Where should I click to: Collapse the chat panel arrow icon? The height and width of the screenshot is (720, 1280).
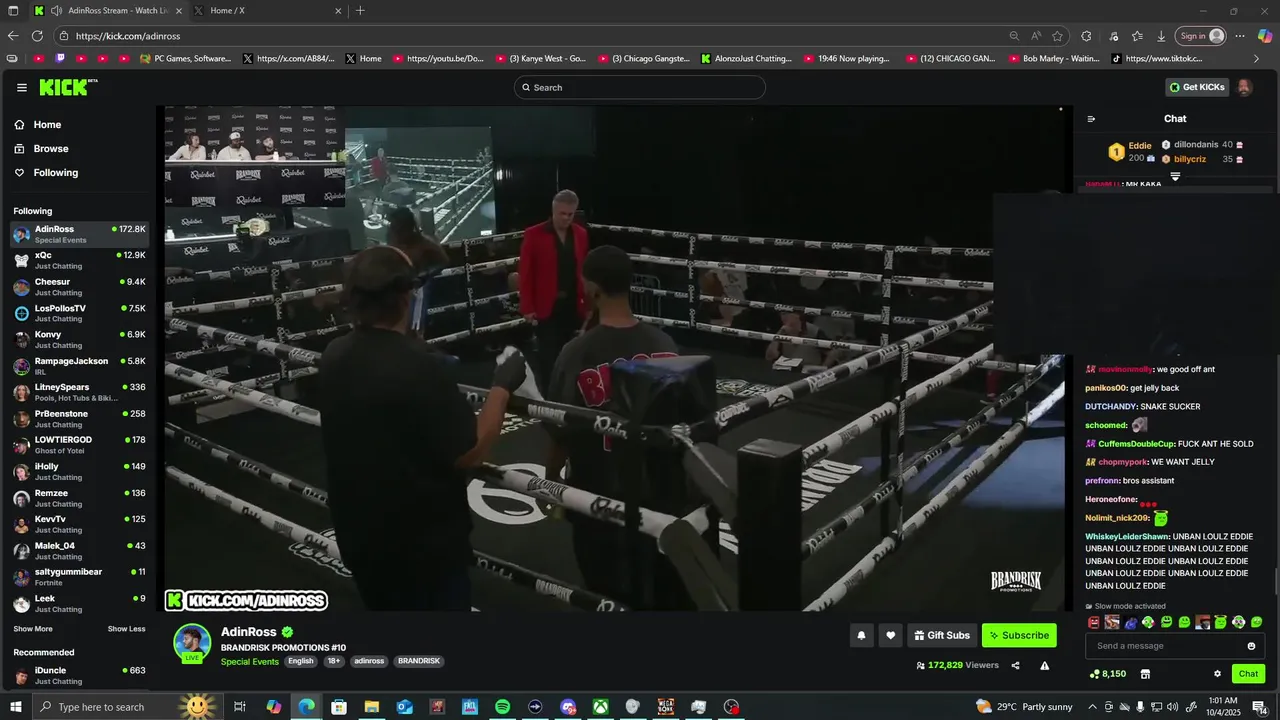click(x=1091, y=119)
